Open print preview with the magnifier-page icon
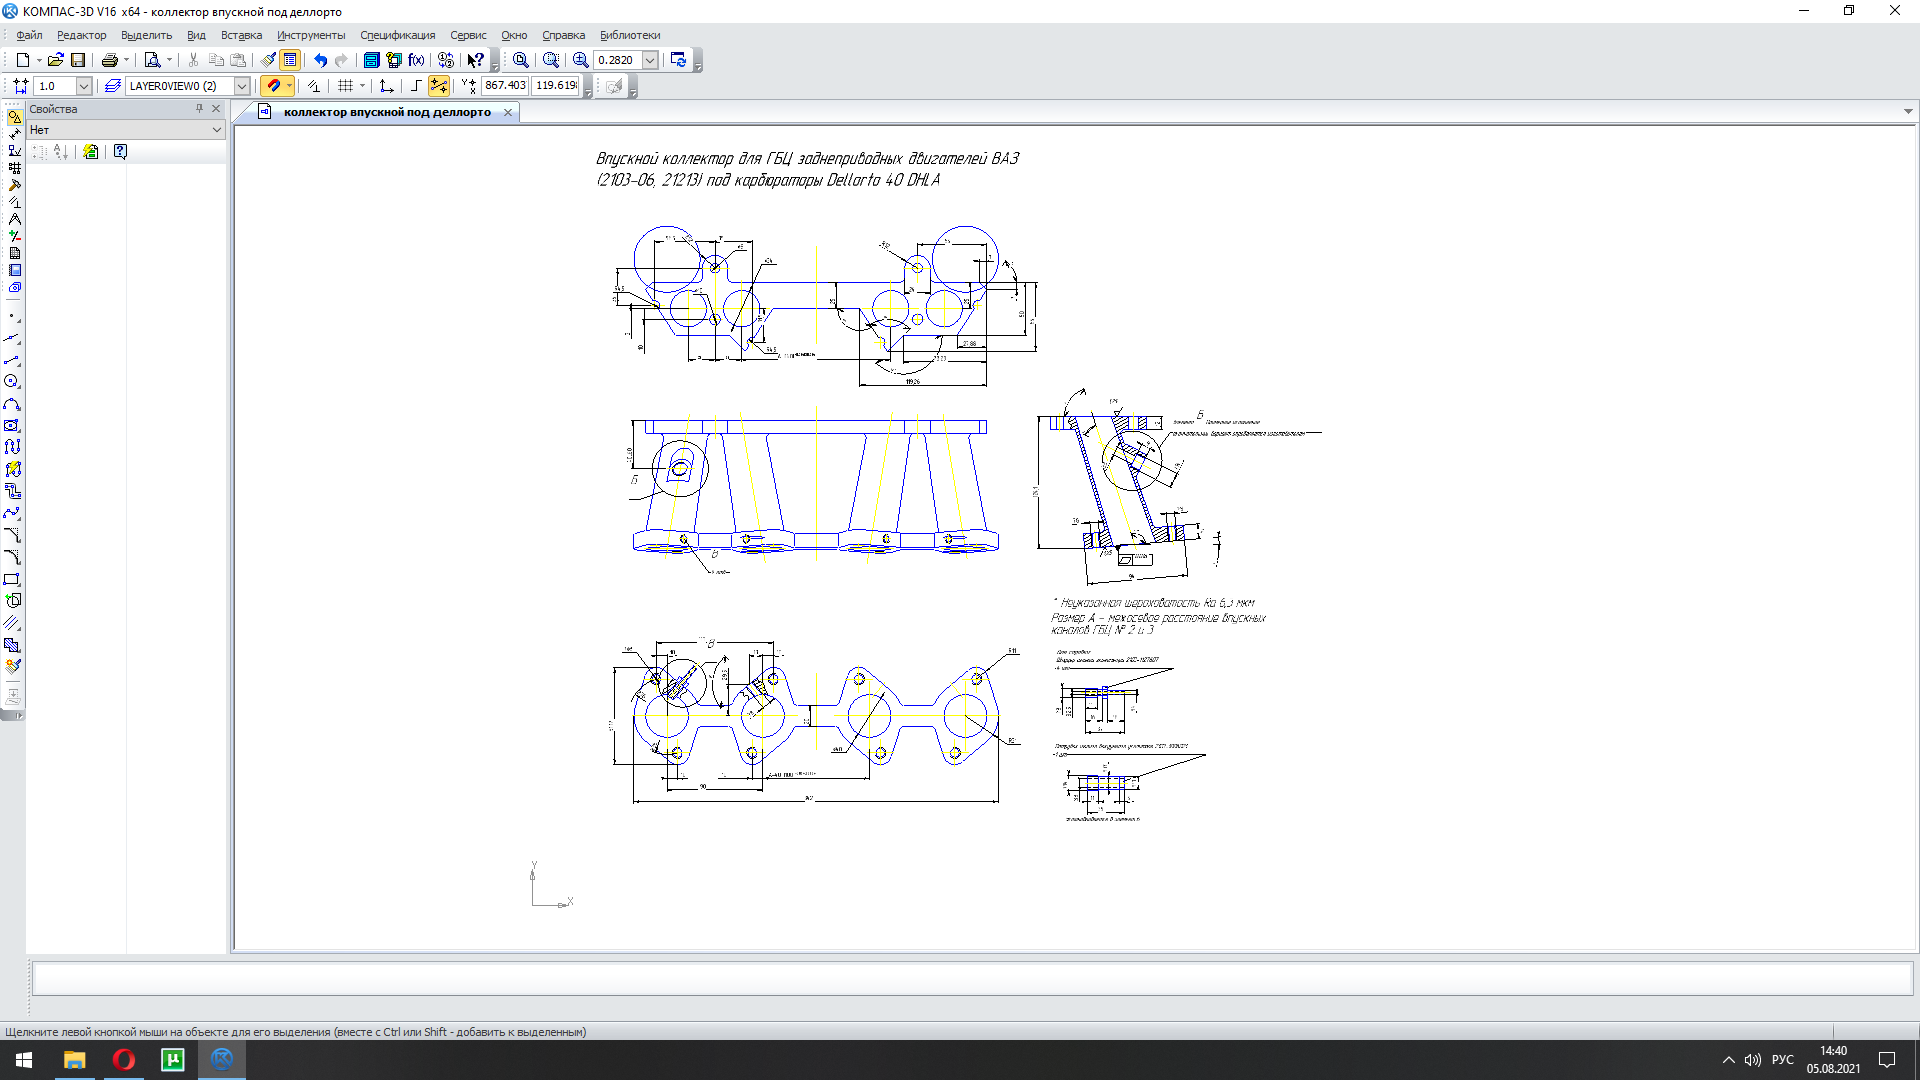 [x=152, y=60]
